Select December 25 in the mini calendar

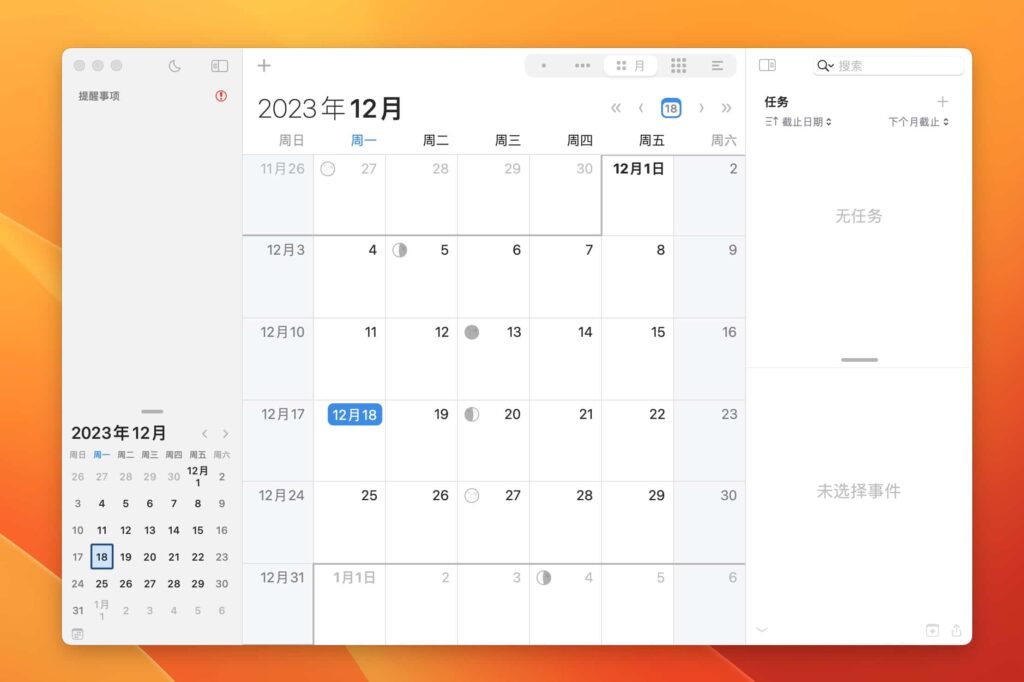(101, 584)
